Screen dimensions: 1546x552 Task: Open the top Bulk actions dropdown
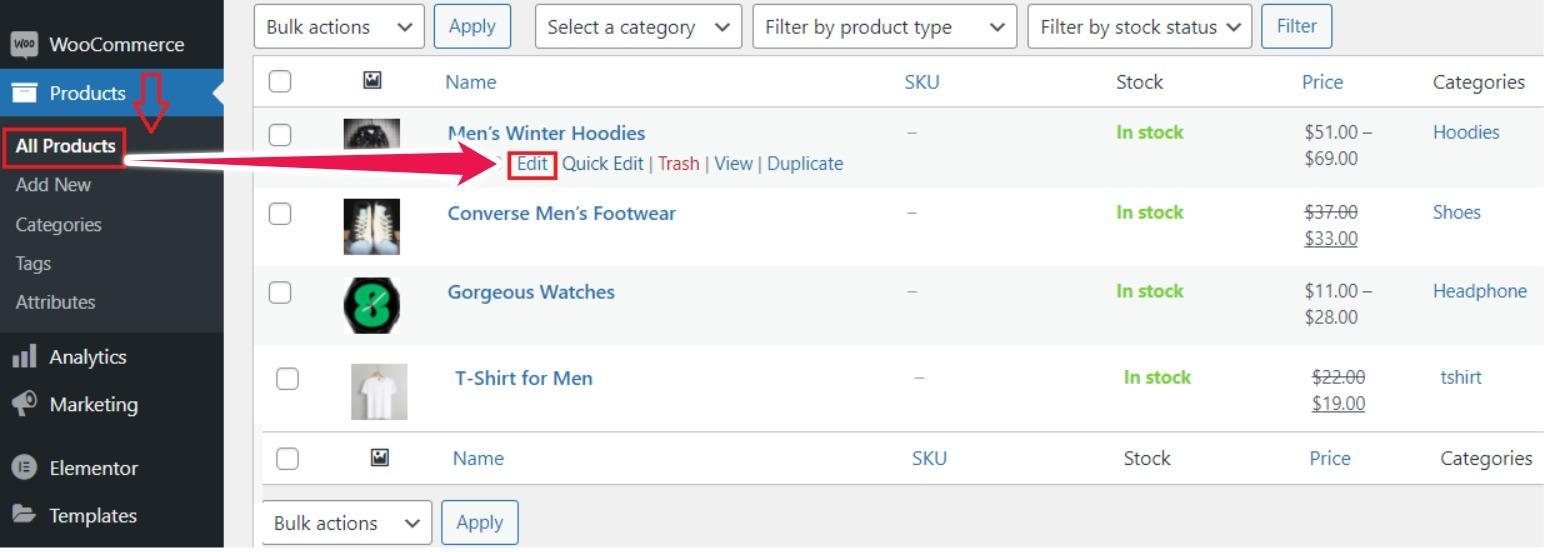tap(339, 27)
